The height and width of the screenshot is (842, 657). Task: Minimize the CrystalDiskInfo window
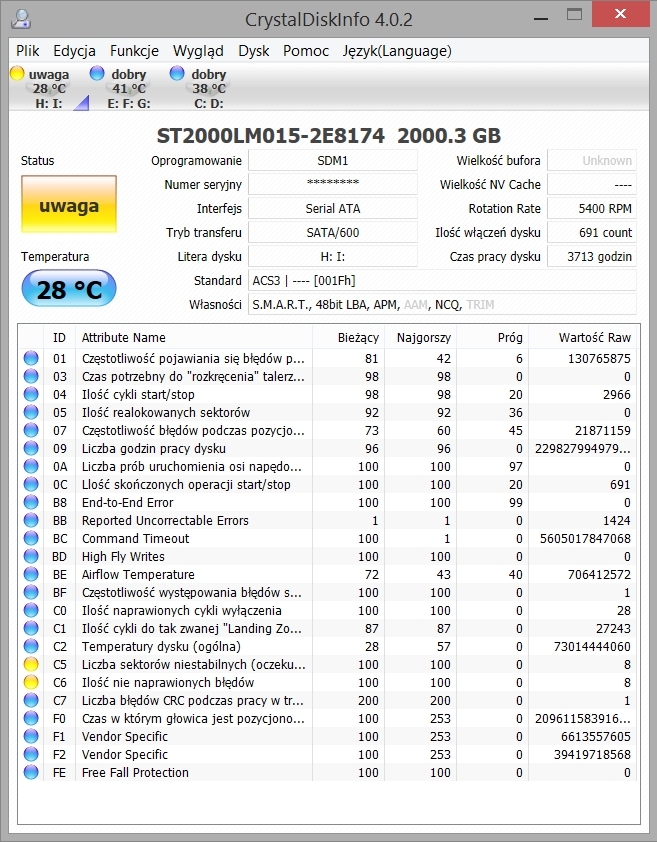click(x=541, y=18)
